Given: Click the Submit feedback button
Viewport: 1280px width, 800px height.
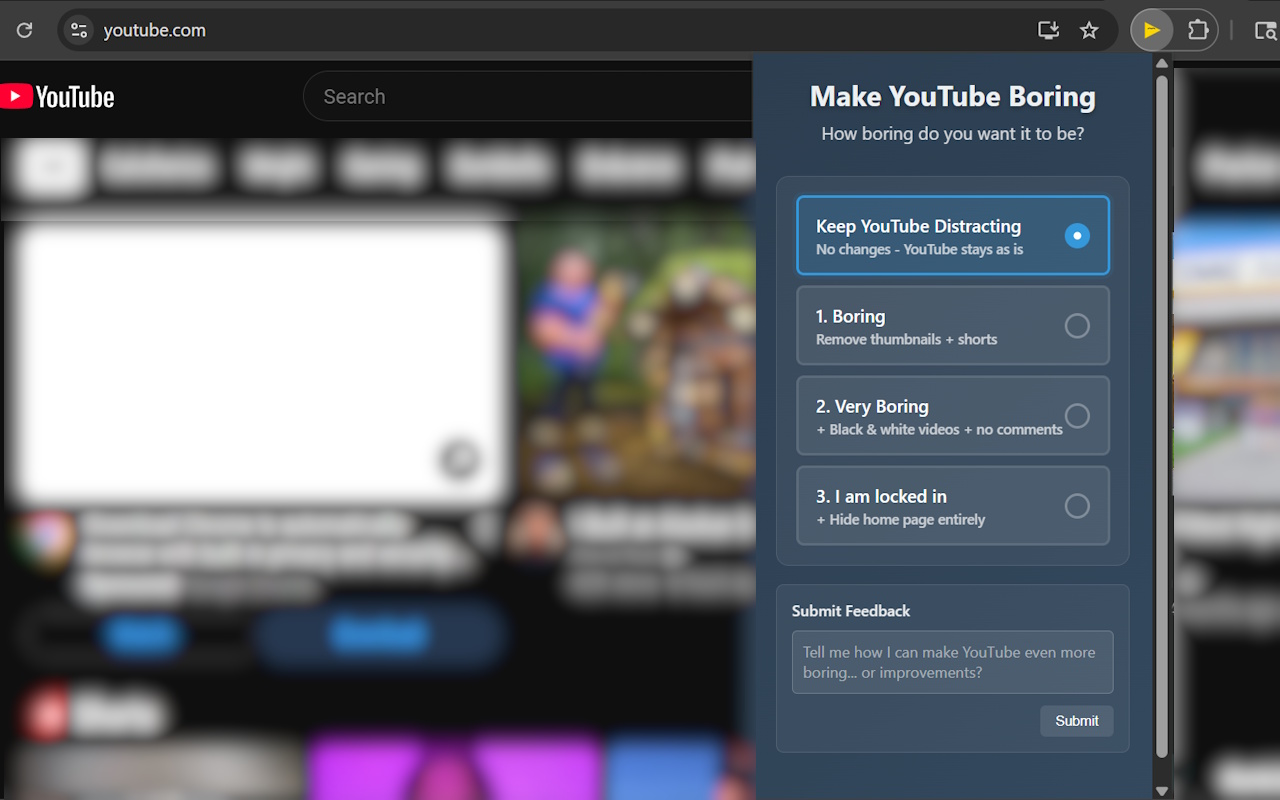Looking at the screenshot, I should [1076, 720].
